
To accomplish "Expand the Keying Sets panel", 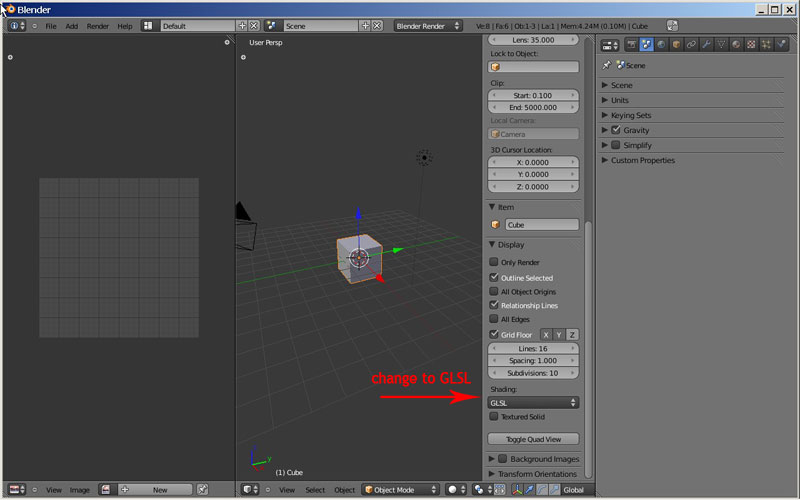I will (x=631, y=115).
